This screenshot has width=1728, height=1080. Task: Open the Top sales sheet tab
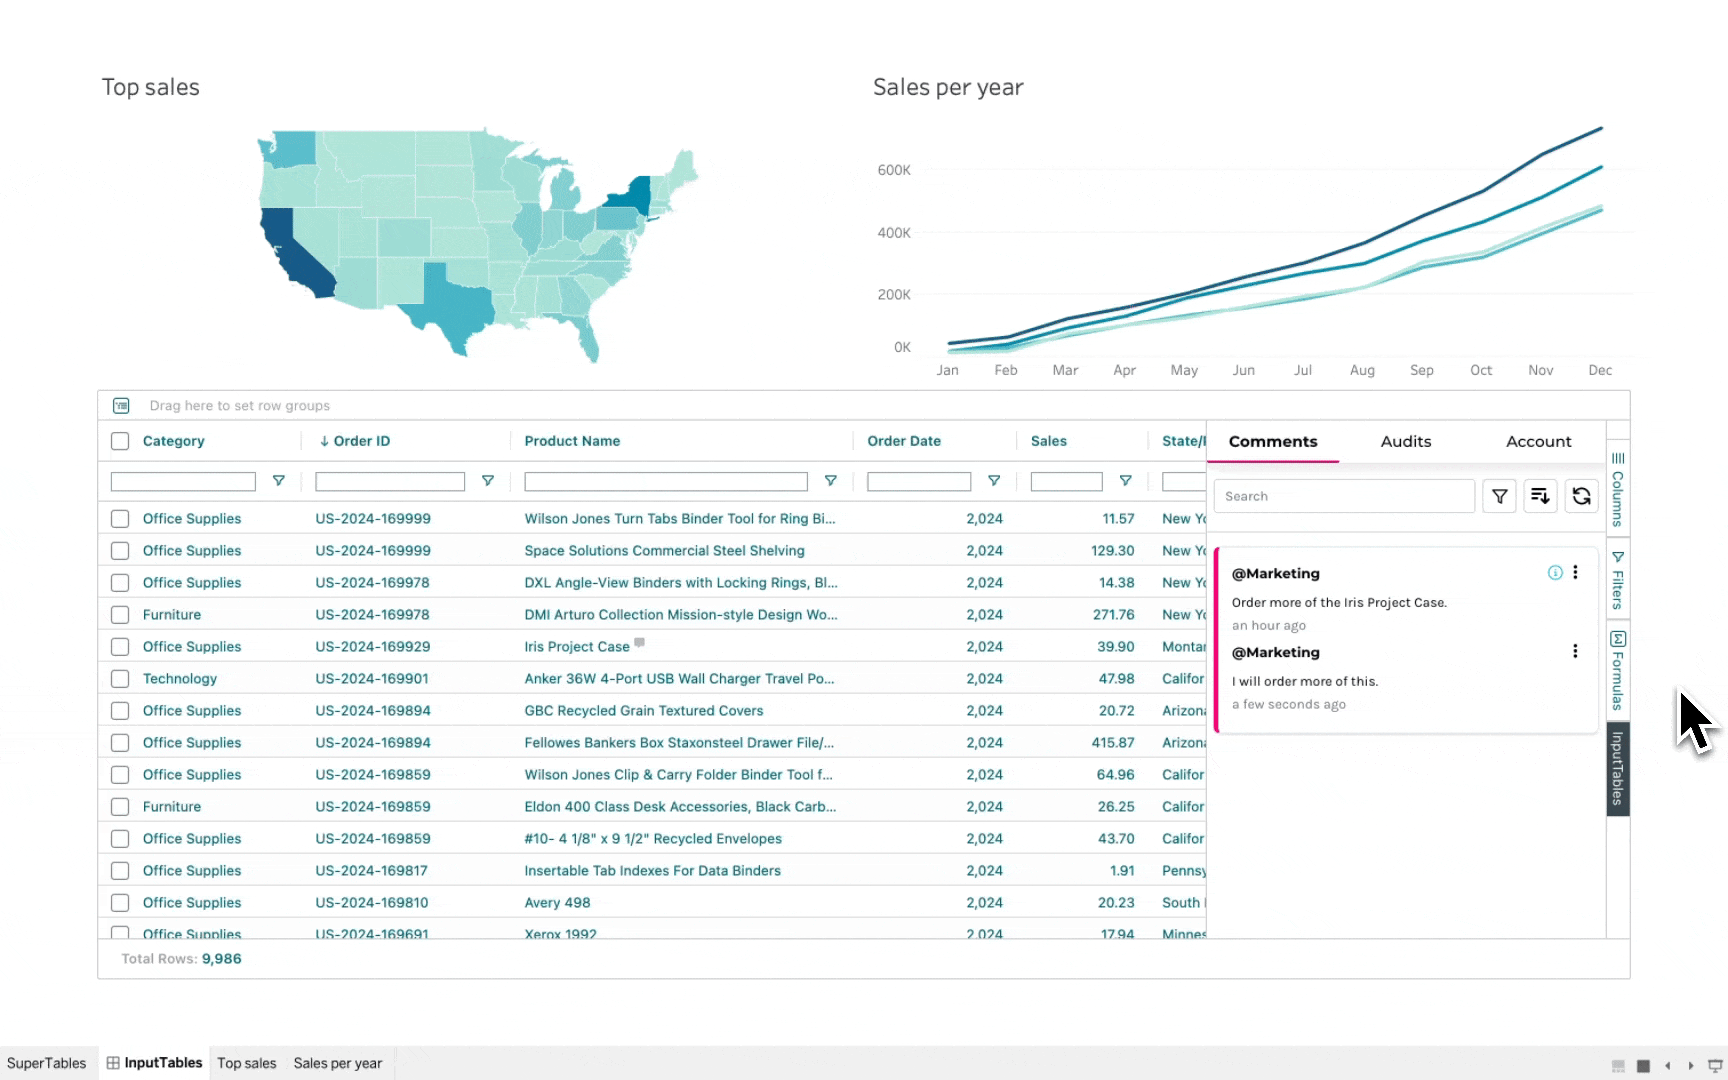246,1063
